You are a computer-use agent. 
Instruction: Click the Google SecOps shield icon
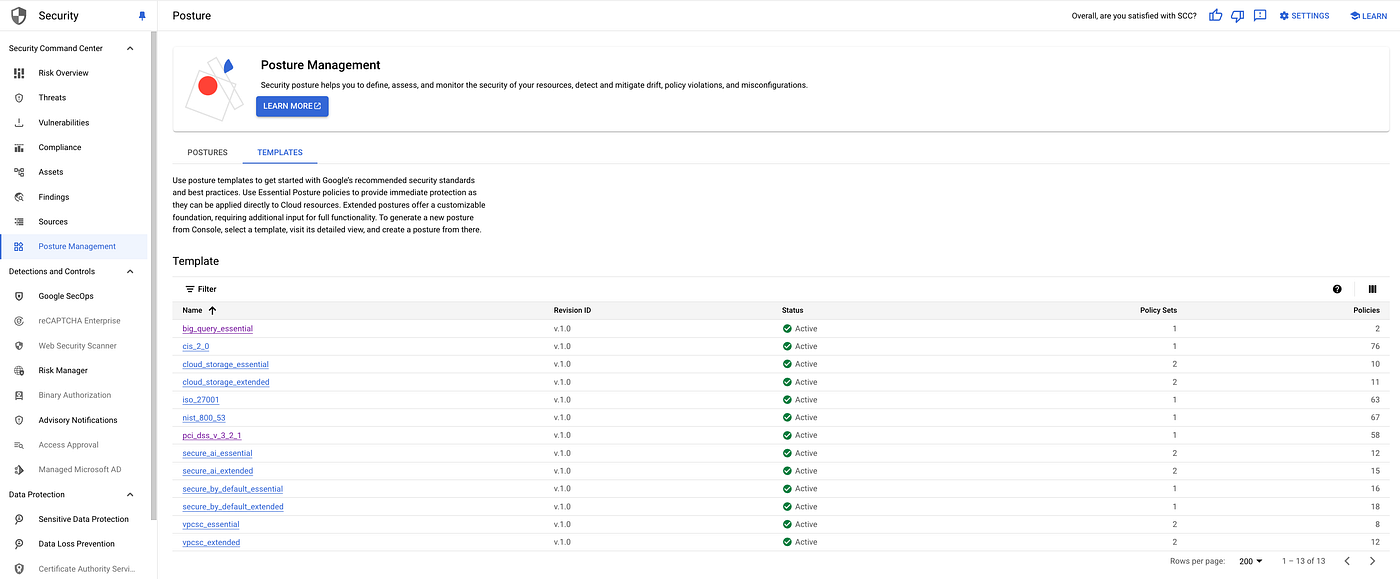click(x=19, y=296)
